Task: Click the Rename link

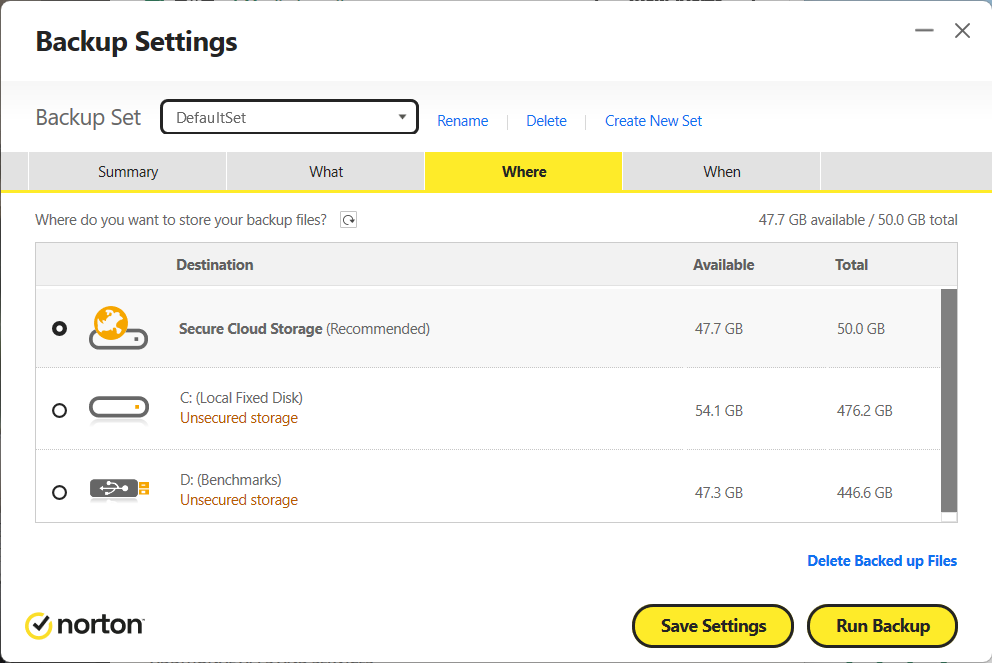Action: [x=462, y=121]
